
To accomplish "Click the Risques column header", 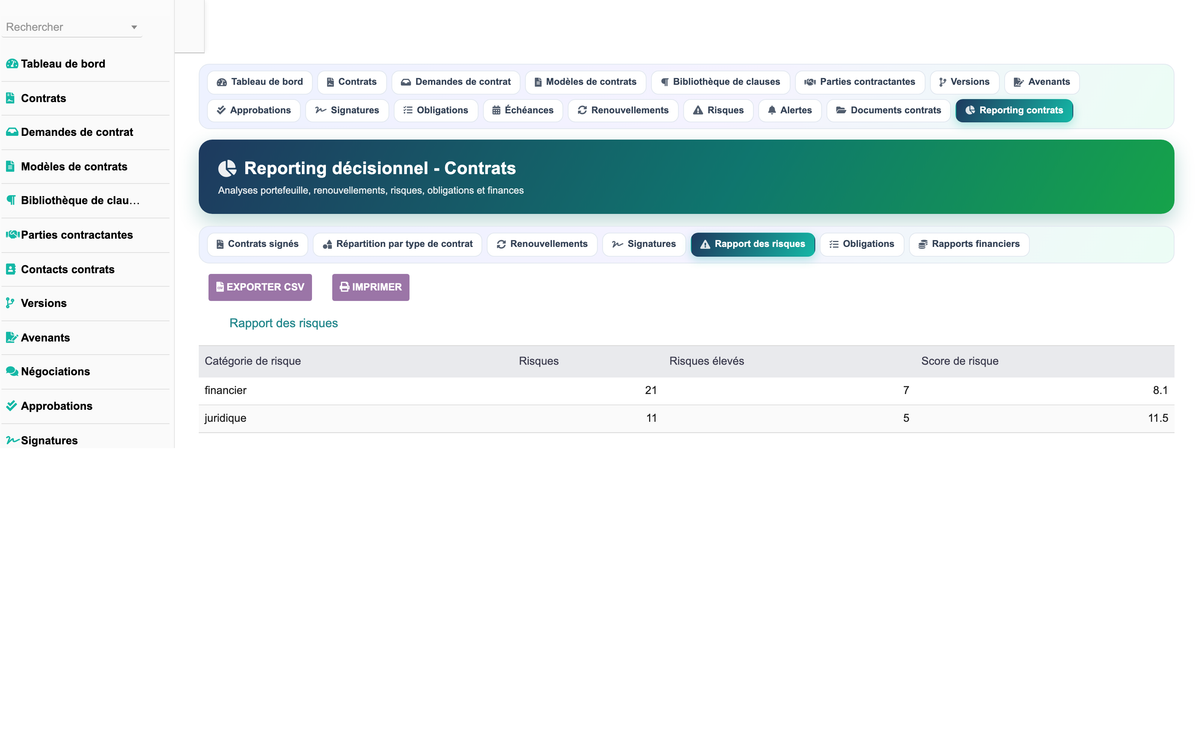I will click(539, 361).
